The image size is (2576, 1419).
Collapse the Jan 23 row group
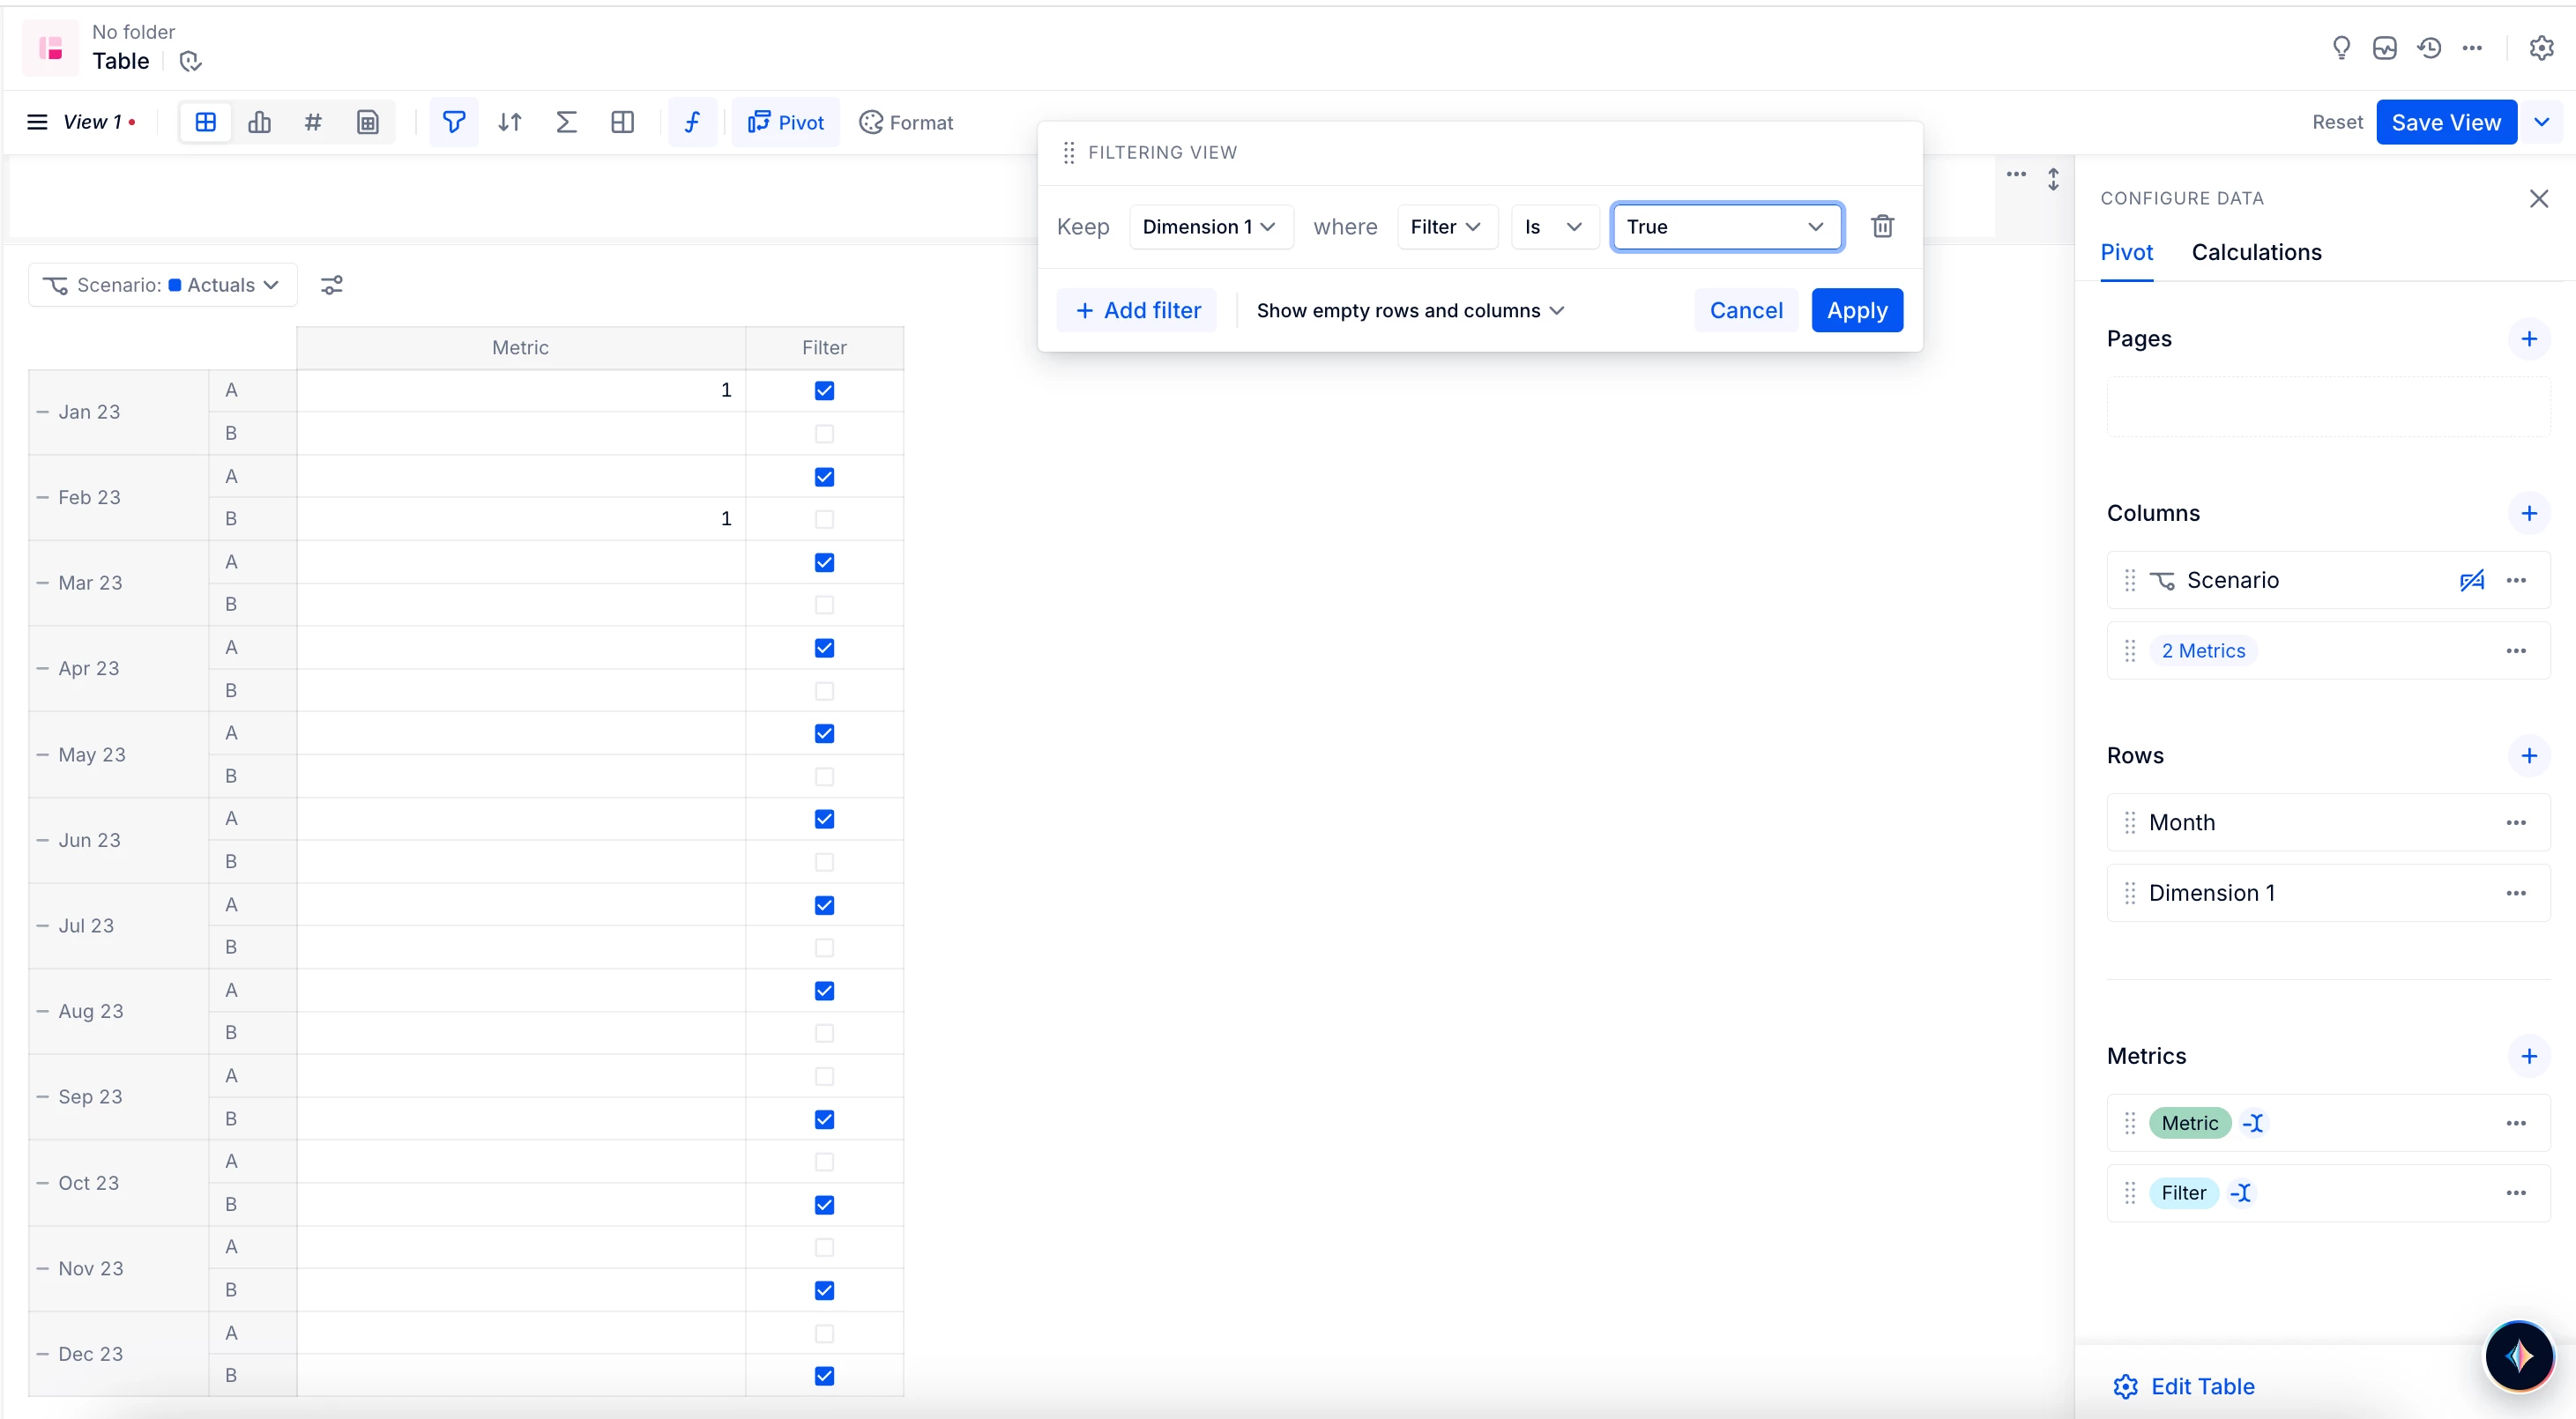[x=43, y=412]
